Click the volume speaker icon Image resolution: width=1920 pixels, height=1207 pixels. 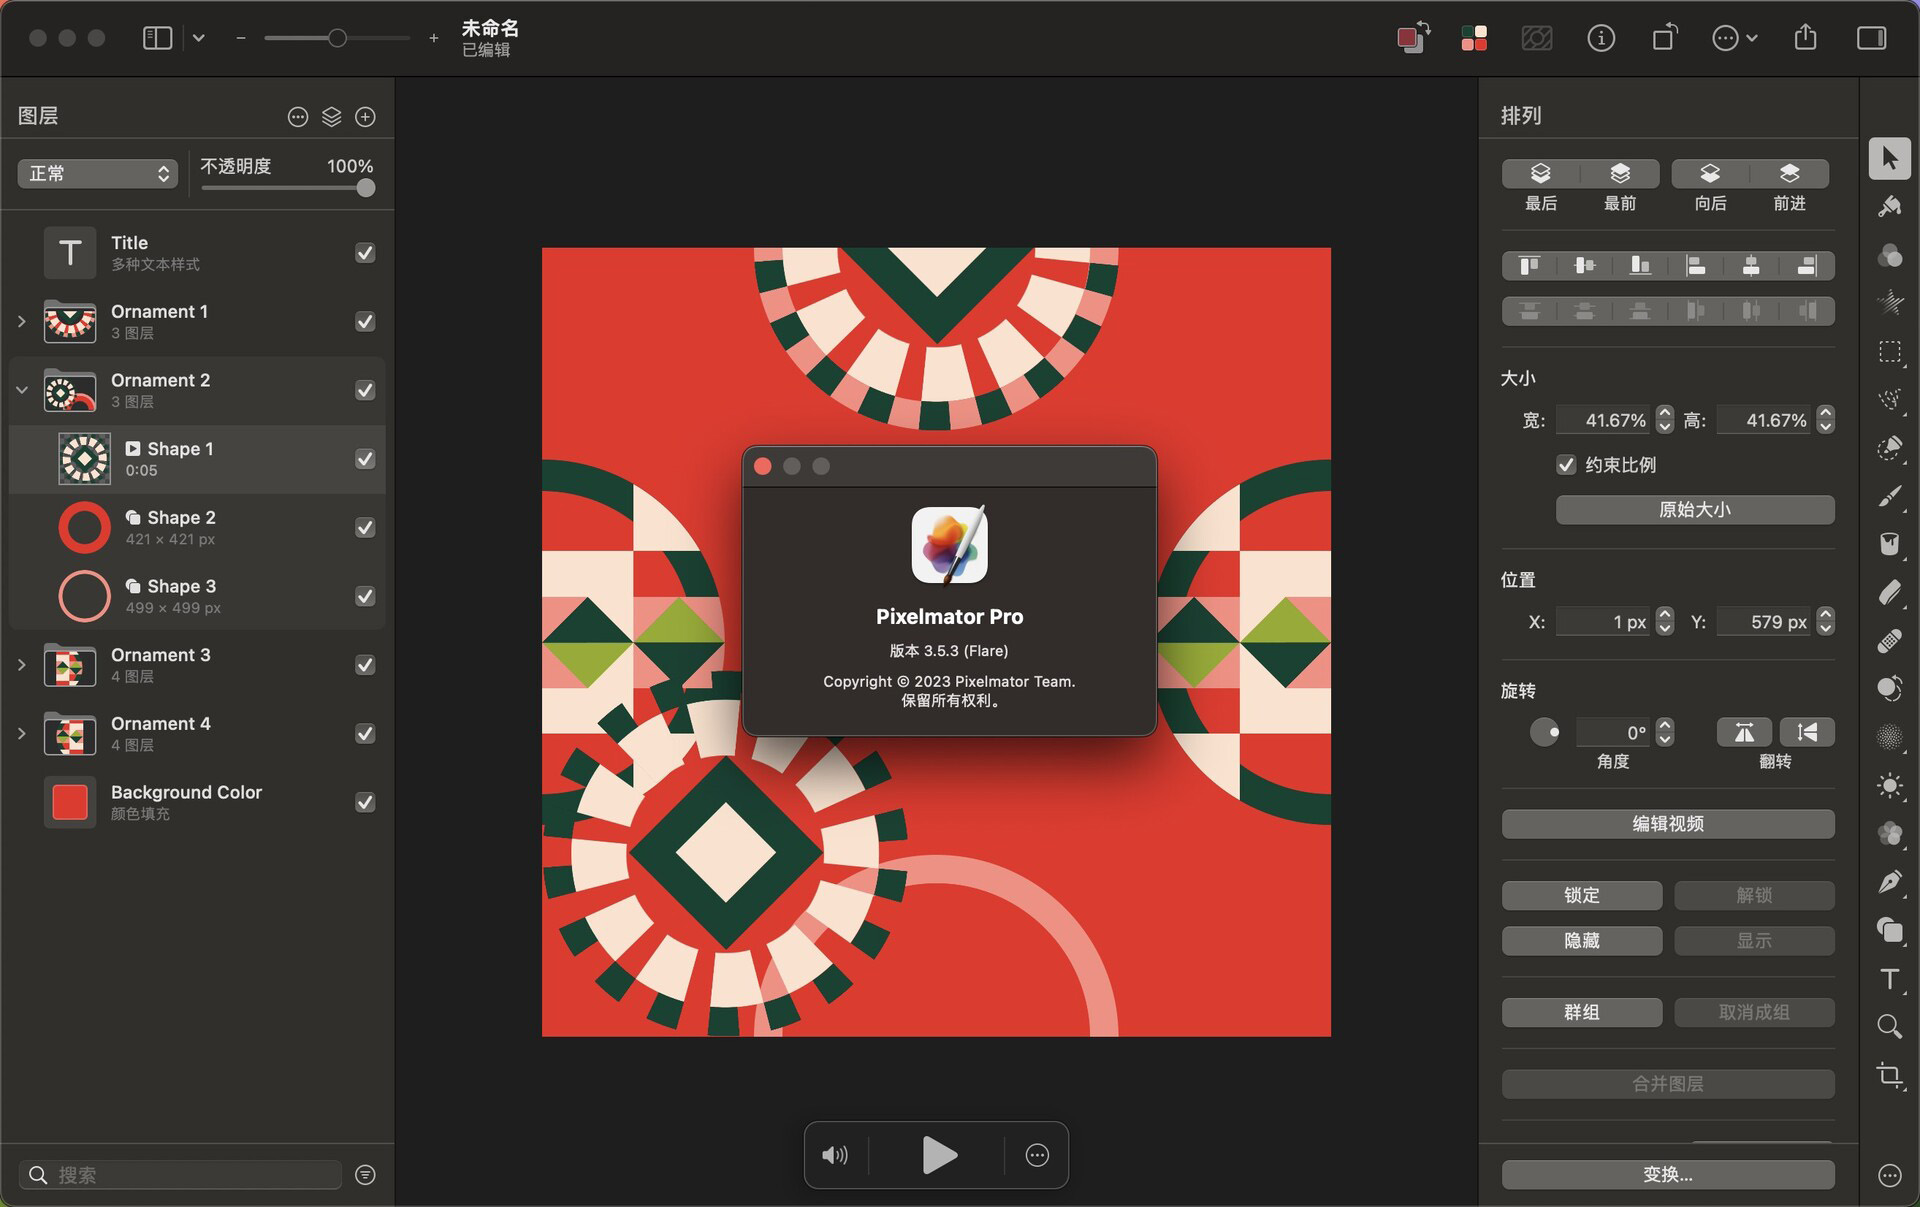tap(834, 1155)
